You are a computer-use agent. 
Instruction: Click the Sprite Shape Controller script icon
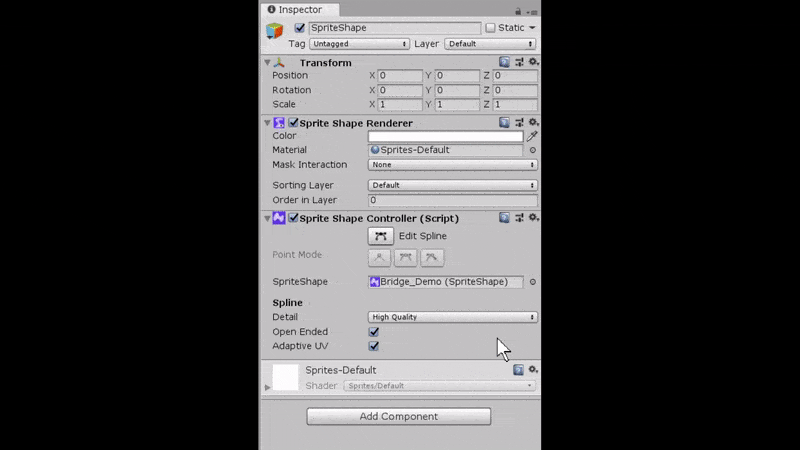click(279, 218)
